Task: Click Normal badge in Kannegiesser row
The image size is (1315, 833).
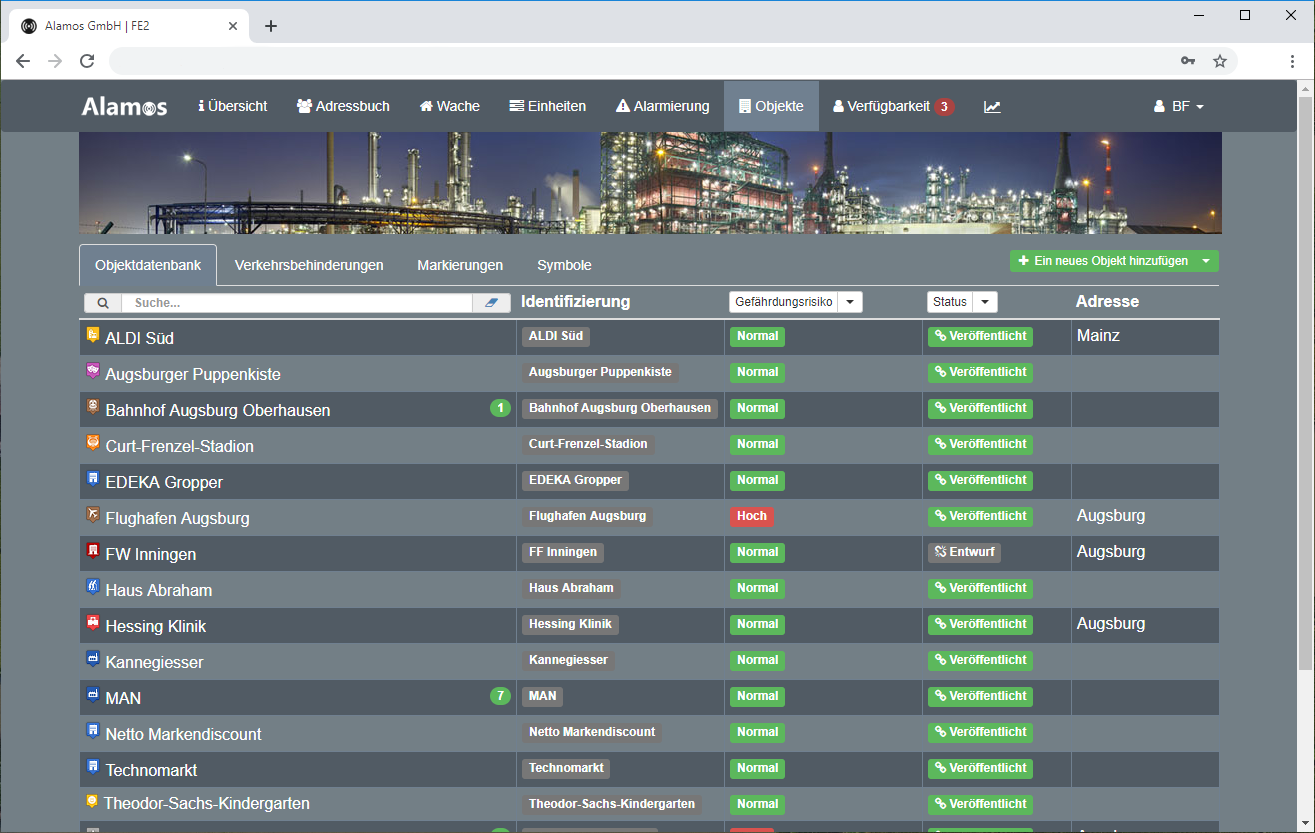Action: tap(757, 660)
